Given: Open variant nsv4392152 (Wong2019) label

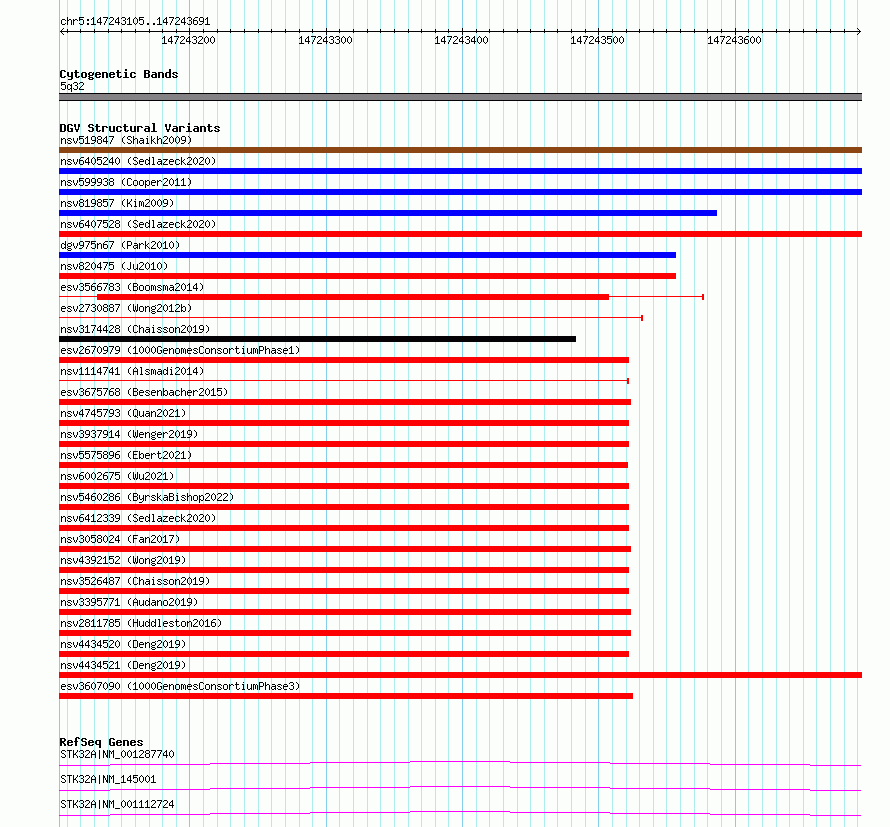Looking at the screenshot, I should pyautogui.click(x=123, y=560).
